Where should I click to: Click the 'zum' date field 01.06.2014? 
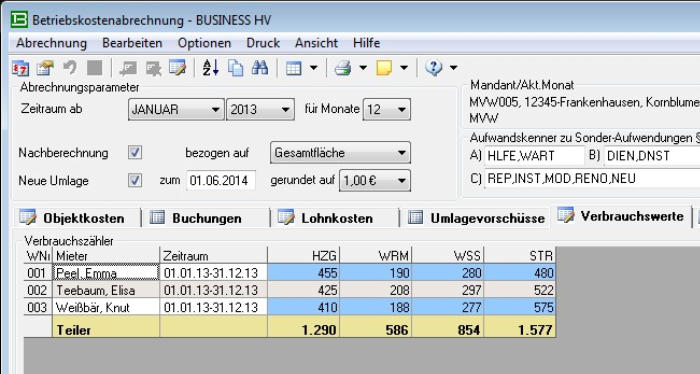click(221, 181)
